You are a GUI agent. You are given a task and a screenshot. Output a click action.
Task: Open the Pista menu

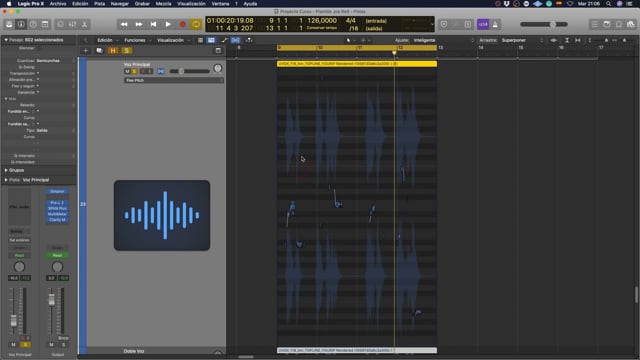[100, 4]
